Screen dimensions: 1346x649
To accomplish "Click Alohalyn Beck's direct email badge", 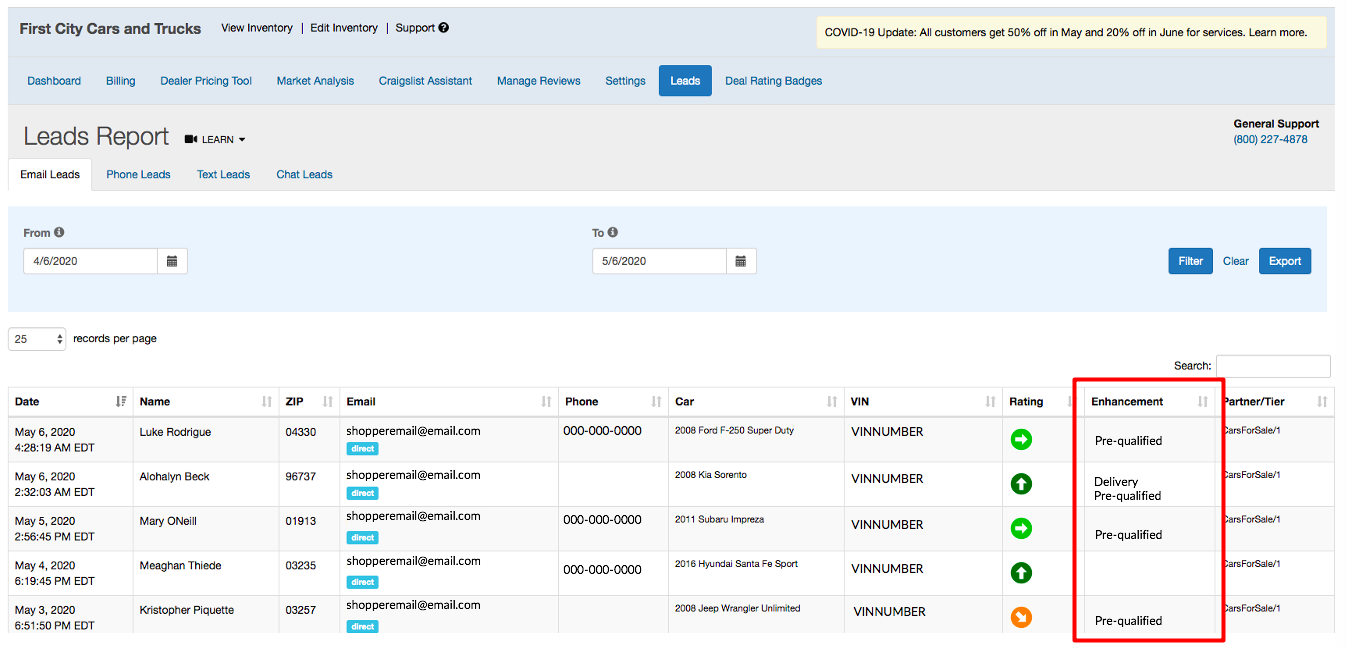I will pos(362,493).
